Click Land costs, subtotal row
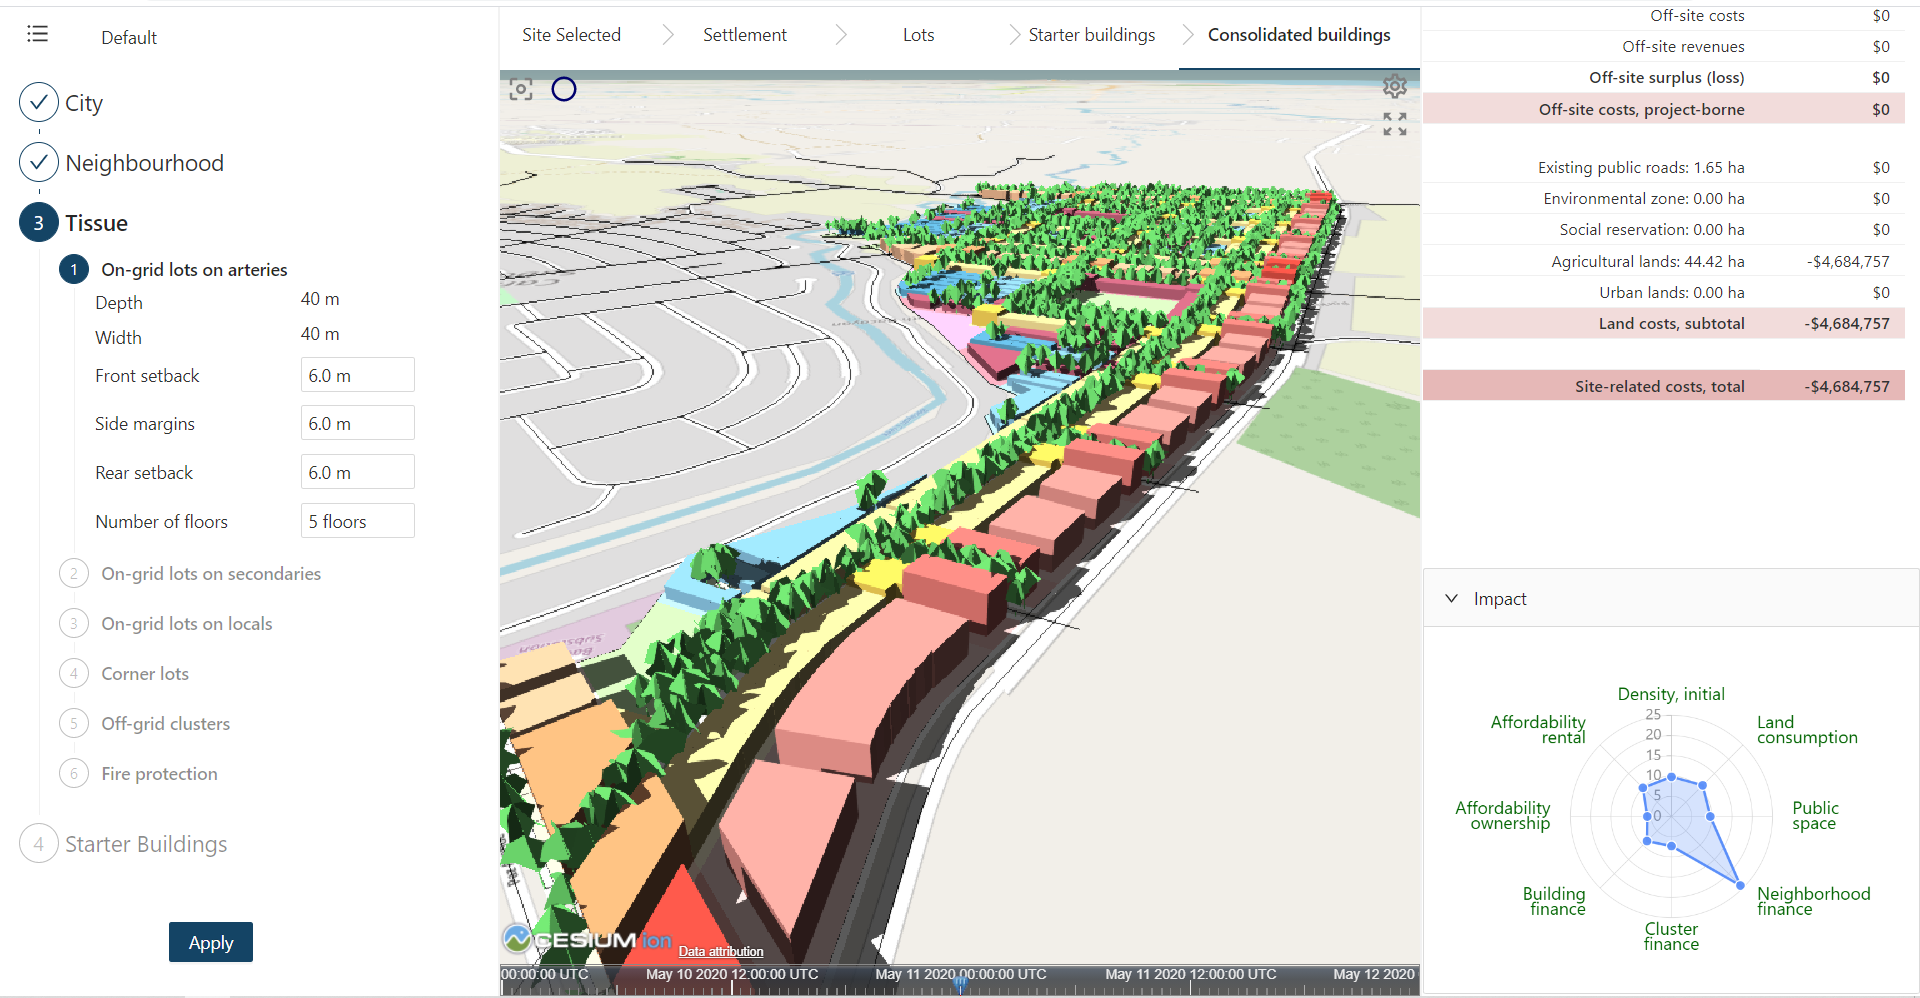 [1664, 323]
